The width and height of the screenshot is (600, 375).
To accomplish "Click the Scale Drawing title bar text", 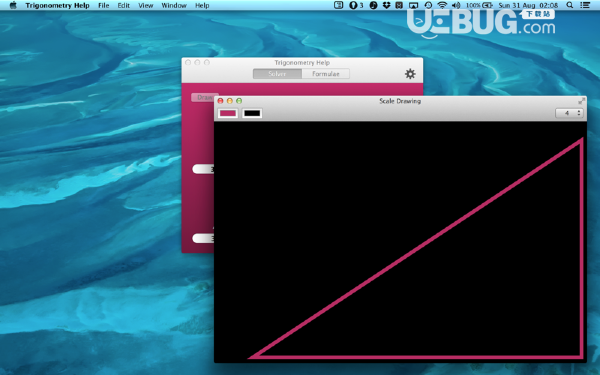I will pos(400,101).
